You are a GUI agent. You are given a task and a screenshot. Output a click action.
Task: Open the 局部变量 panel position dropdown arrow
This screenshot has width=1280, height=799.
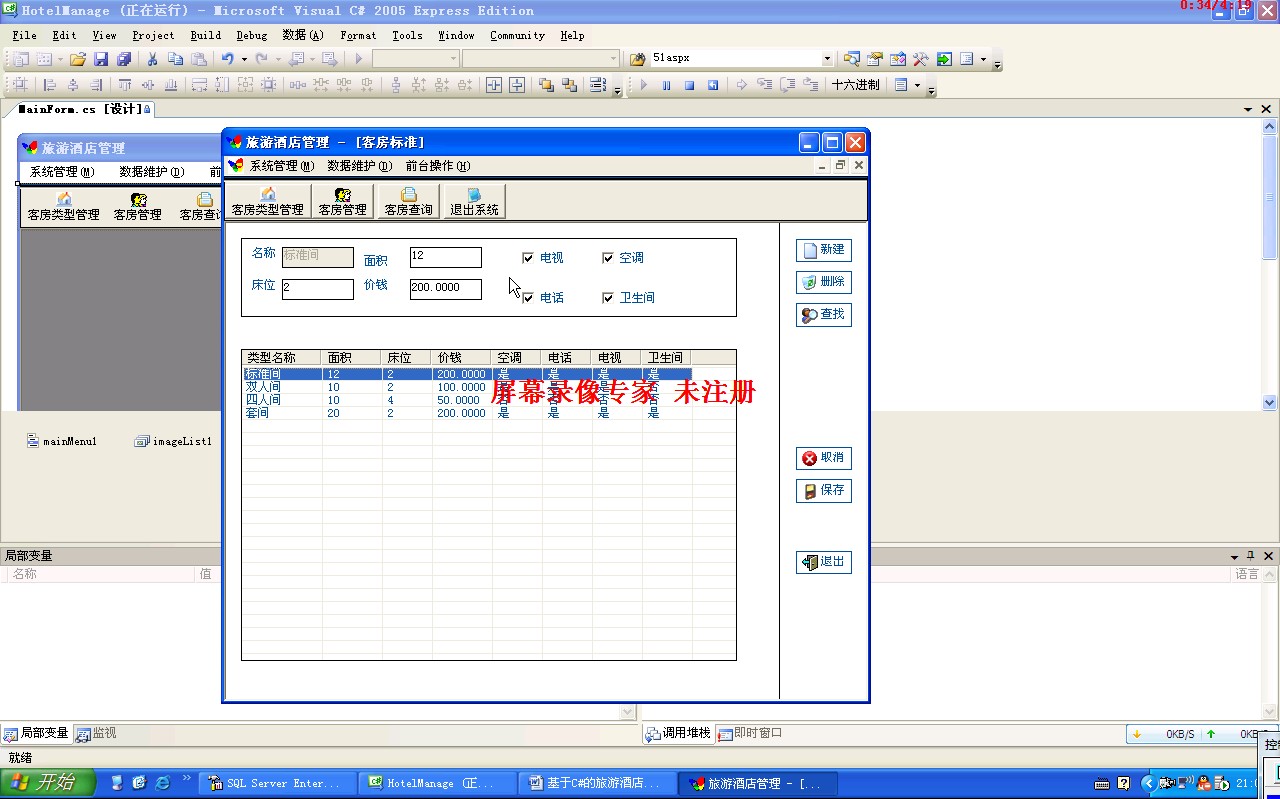click(x=1234, y=556)
